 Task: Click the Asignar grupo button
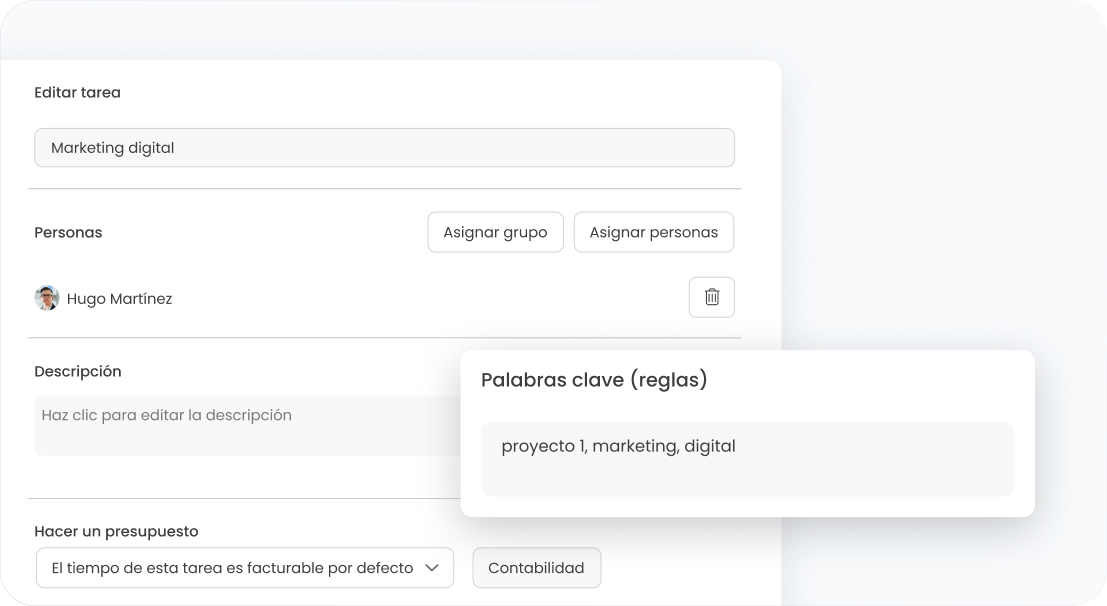(496, 232)
